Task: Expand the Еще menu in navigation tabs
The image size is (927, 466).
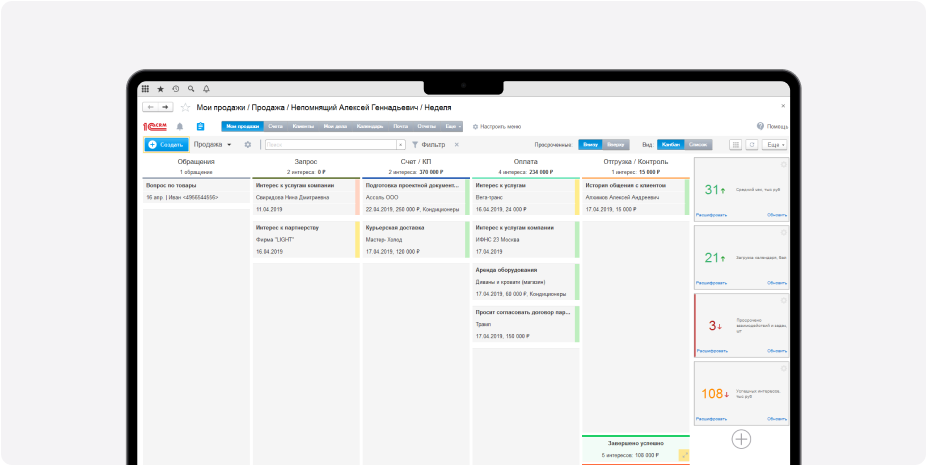Action: click(x=453, y=127)
